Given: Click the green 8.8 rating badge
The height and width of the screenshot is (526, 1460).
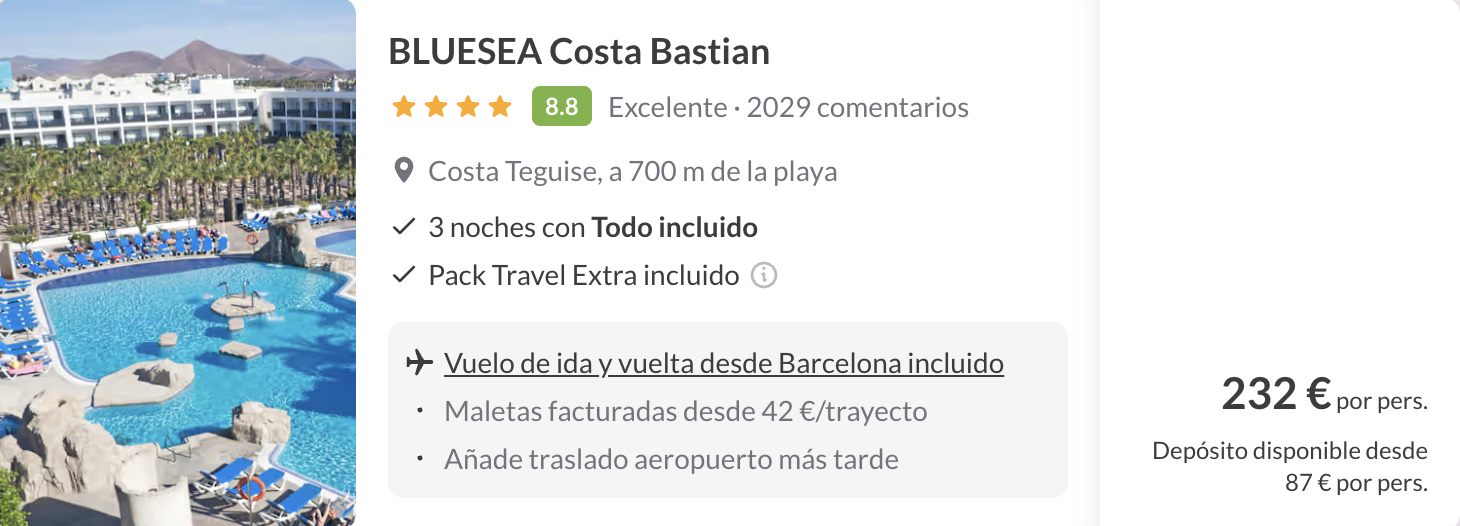Looking at the screenshot, I should [x=562, y=107].
